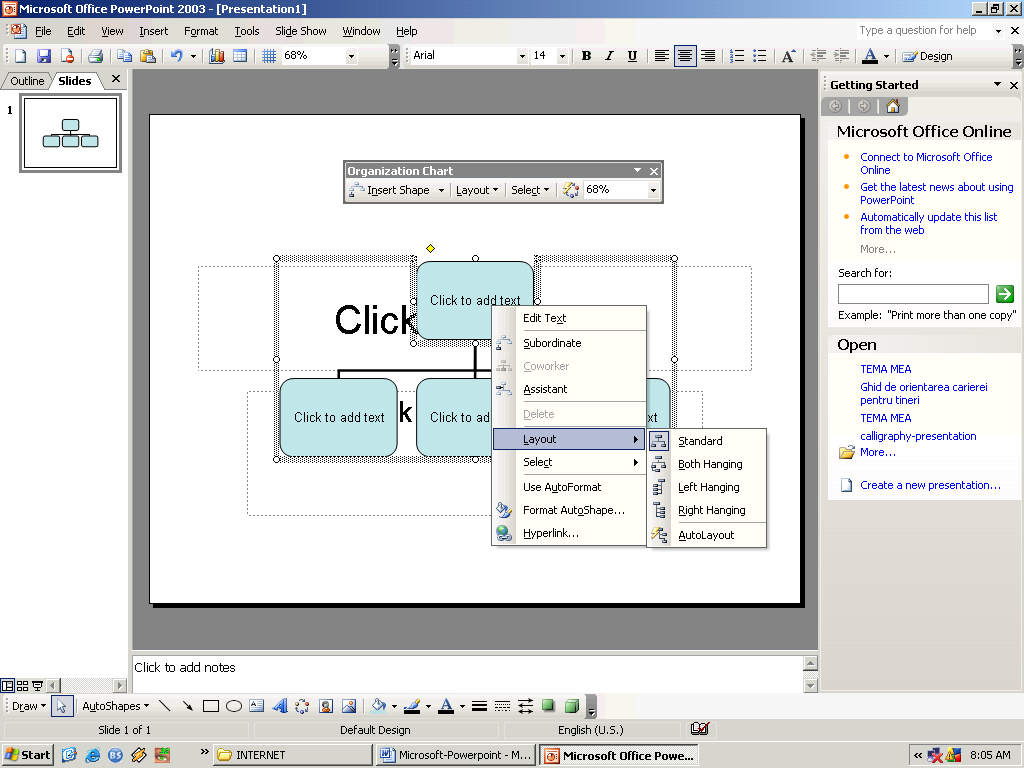
Task: Toggle numbered list formatting
Action: [737, 56]
